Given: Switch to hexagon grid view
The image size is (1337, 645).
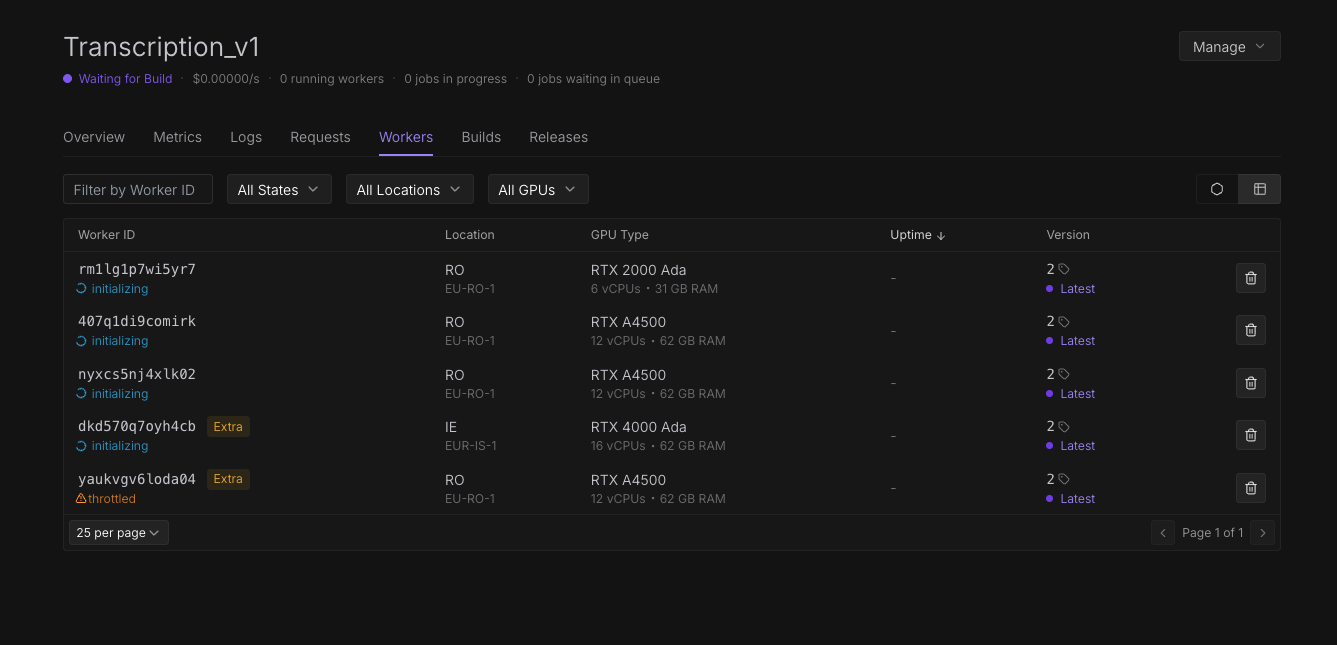Looking at the screenshot, I should [1217, 189].
